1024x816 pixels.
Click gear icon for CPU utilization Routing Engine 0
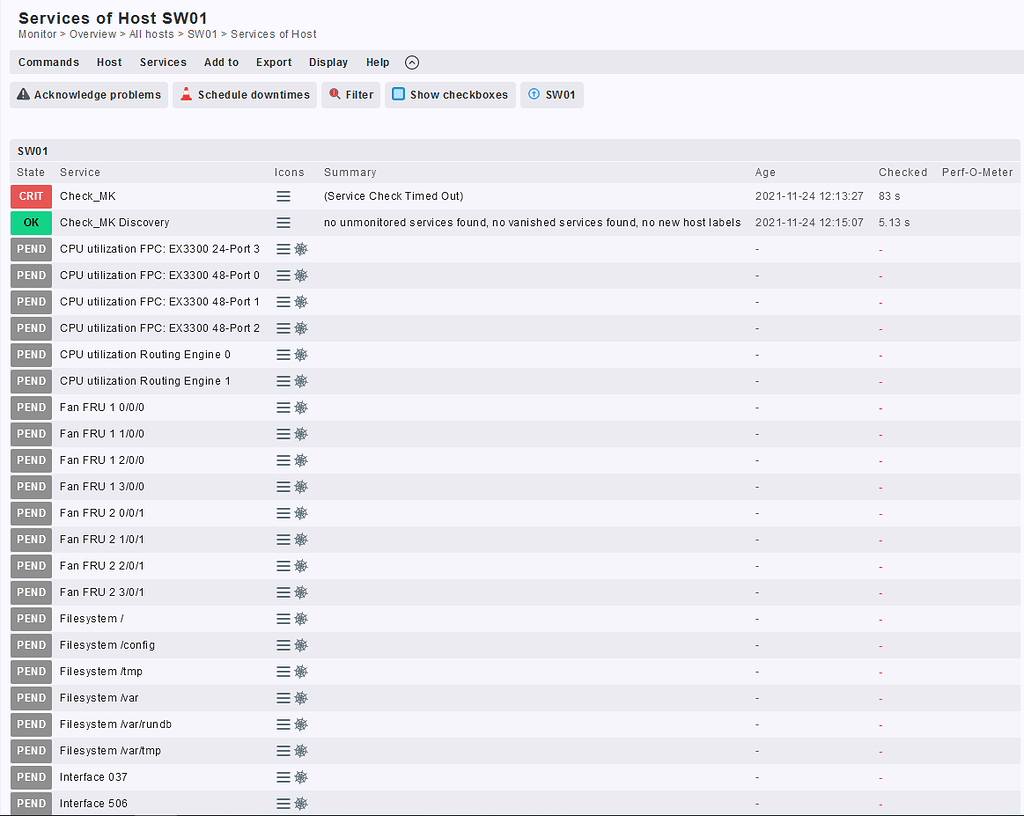point(301,355)
